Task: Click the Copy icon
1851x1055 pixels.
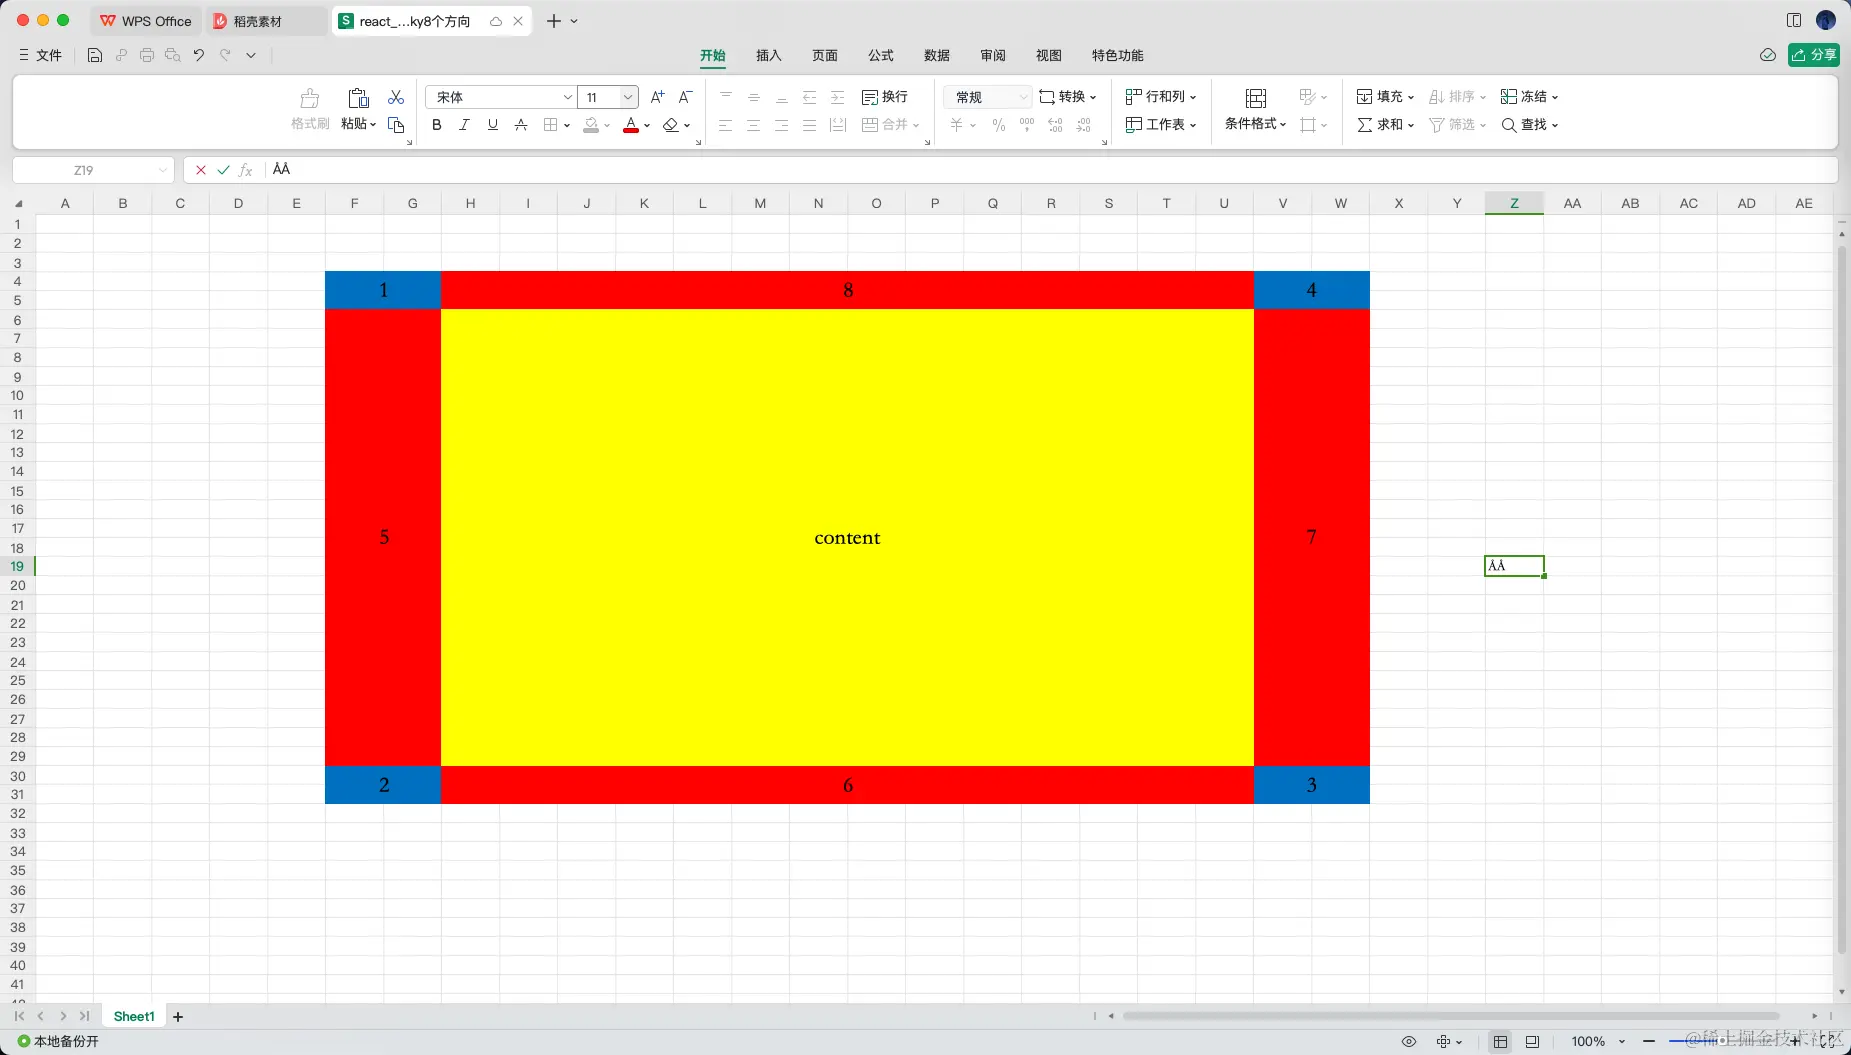Action: (x=396, y=125)
